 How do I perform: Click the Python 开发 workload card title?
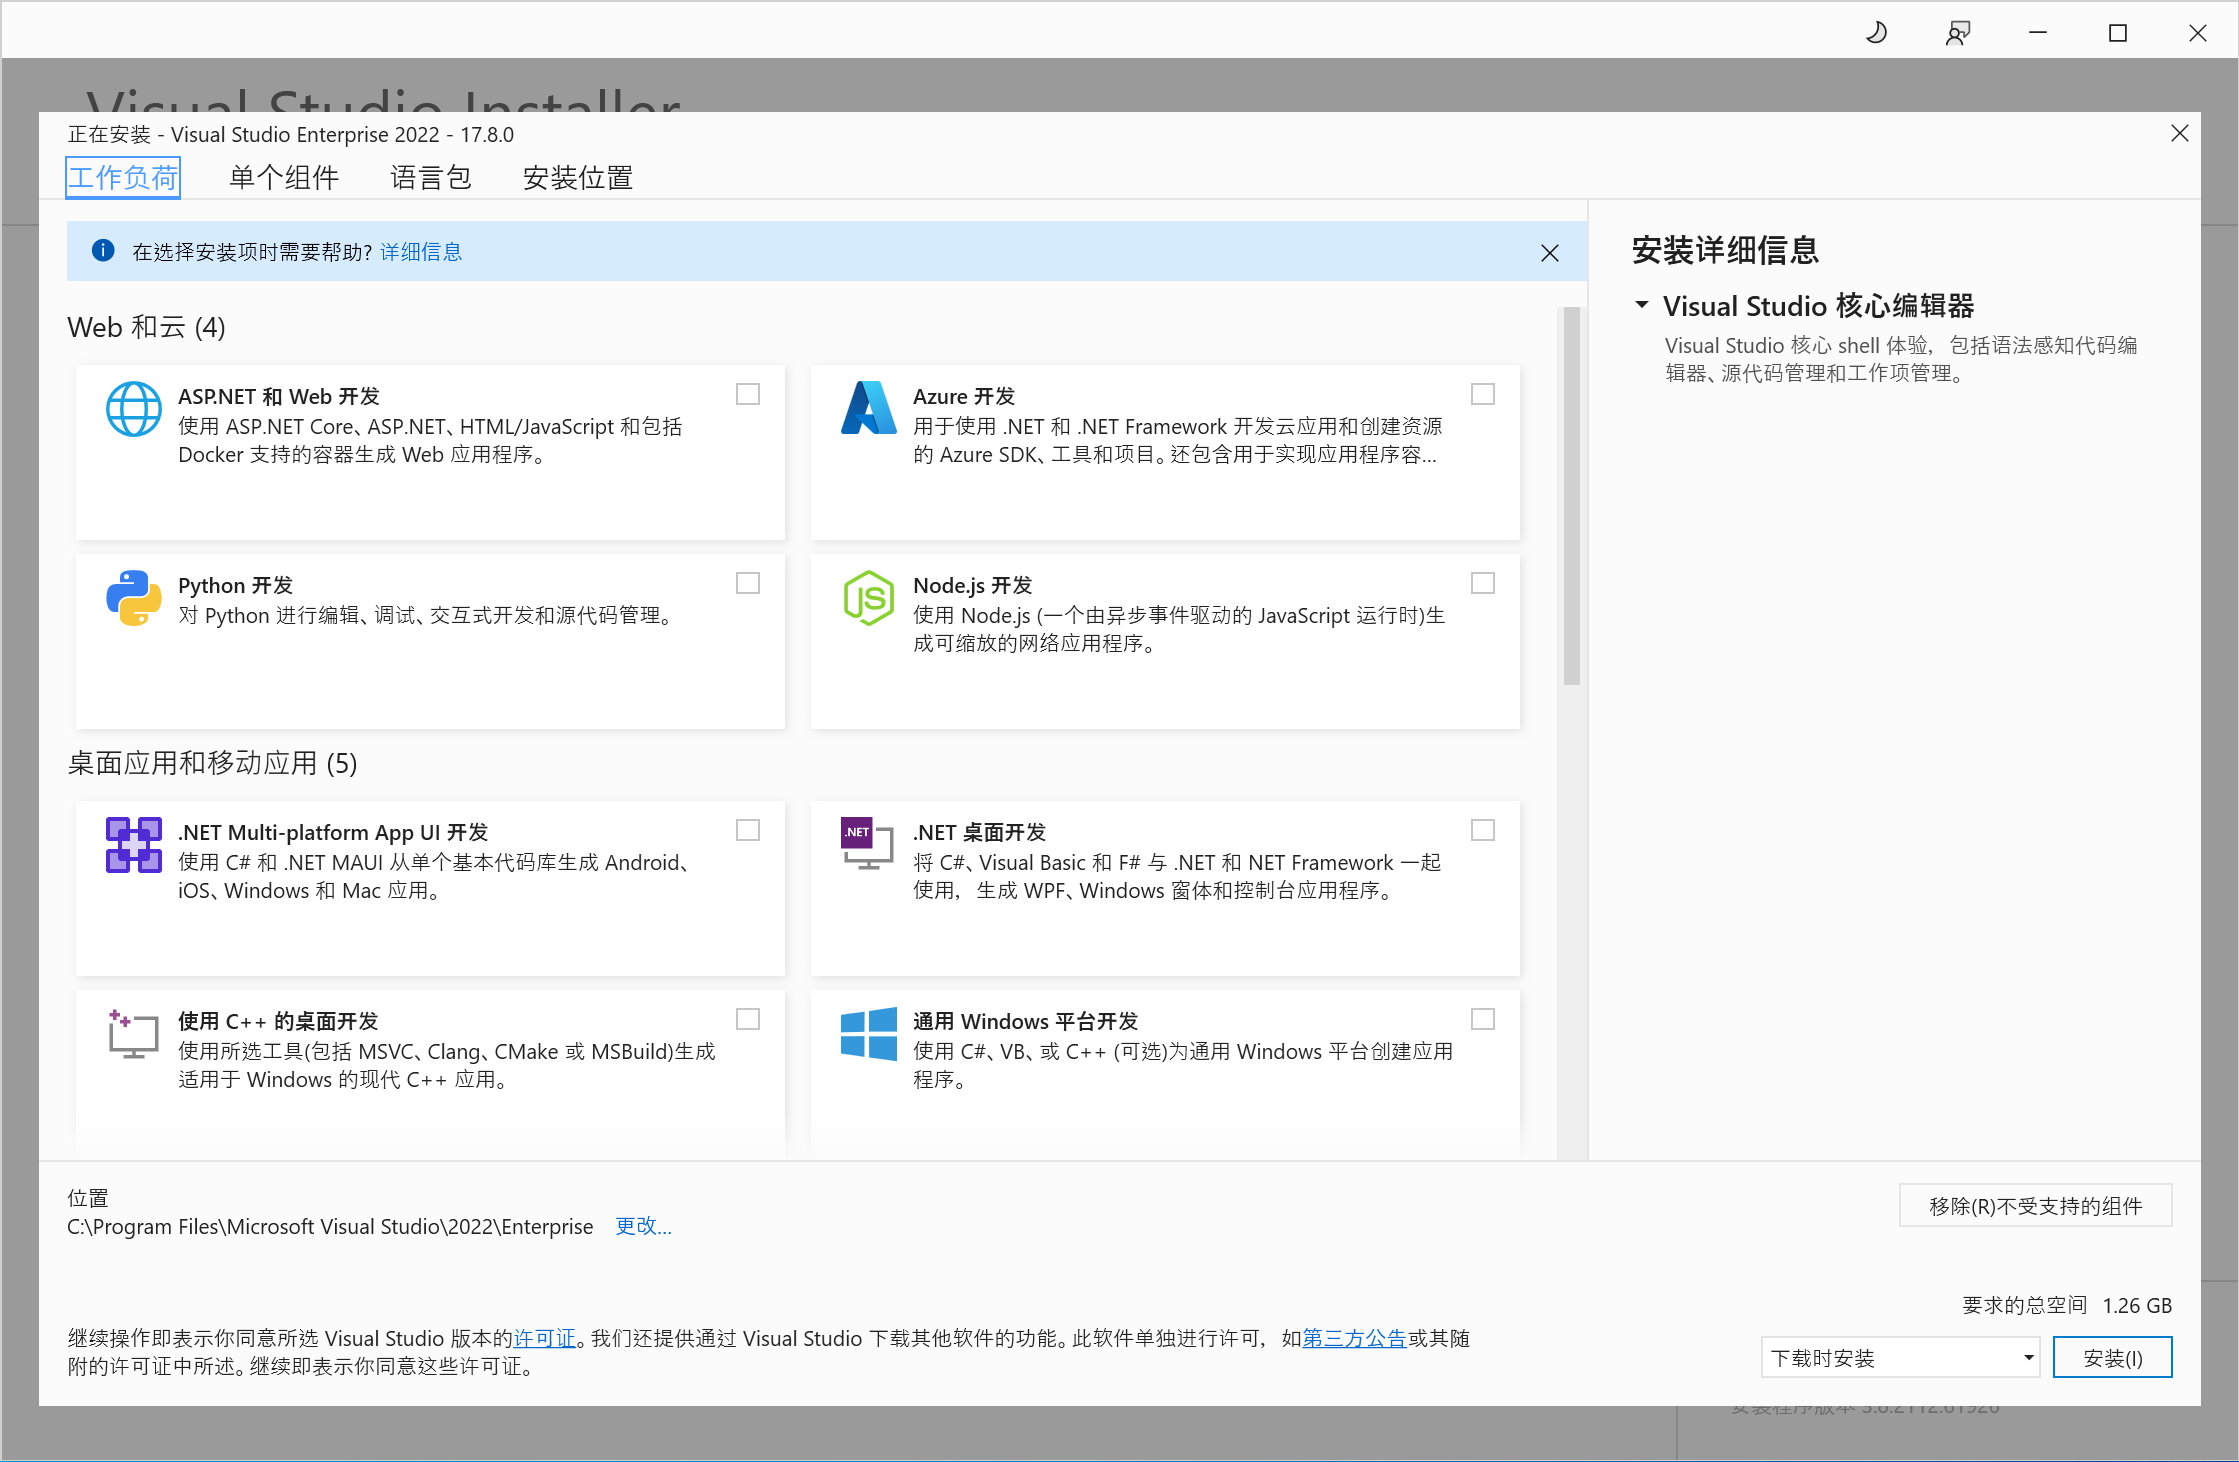pyautogui.click(x=235, y=585)
